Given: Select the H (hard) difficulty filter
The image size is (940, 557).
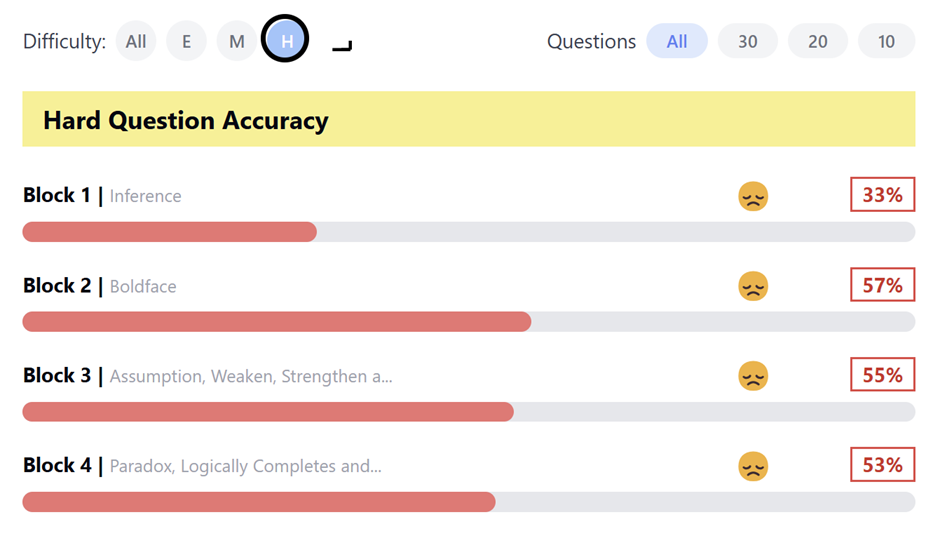Looking at the screenshot, I should [x=286, y=41].
